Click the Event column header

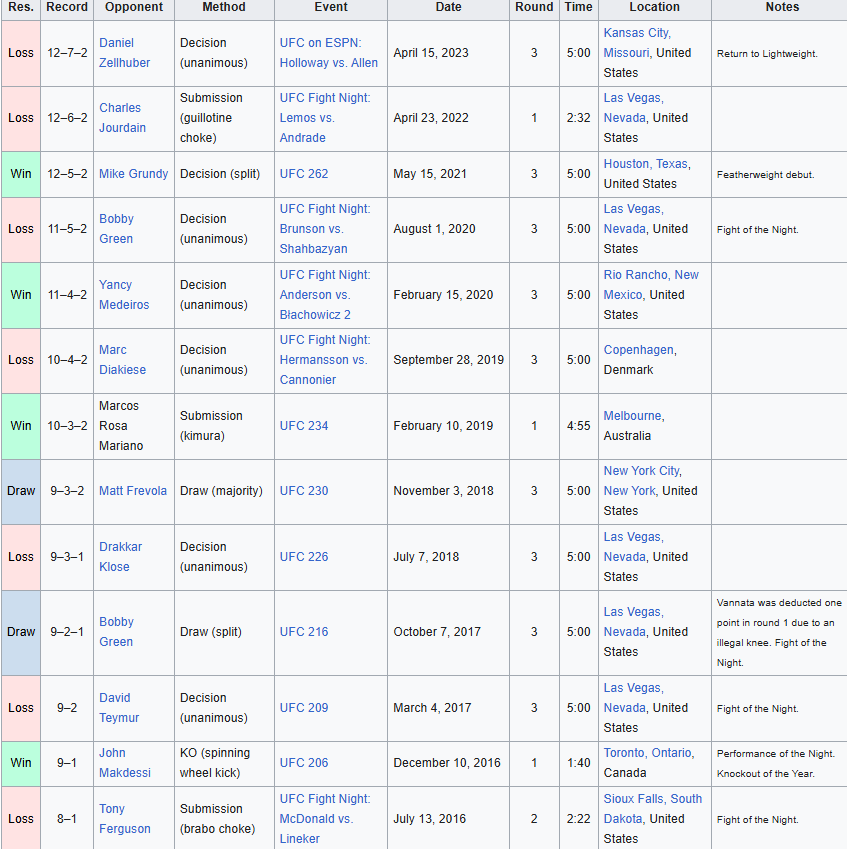tap(331, 7)
